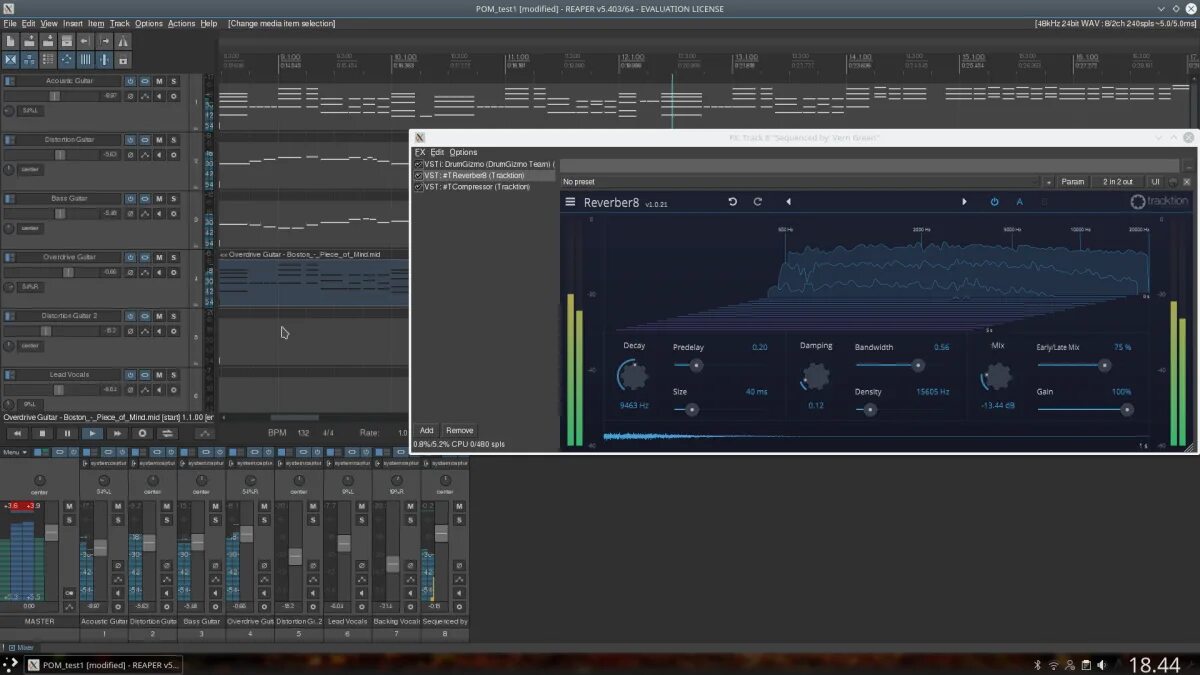
Task: Click the Reverber8 Early/Late Mix slider
Action: tap(1084, 366)
